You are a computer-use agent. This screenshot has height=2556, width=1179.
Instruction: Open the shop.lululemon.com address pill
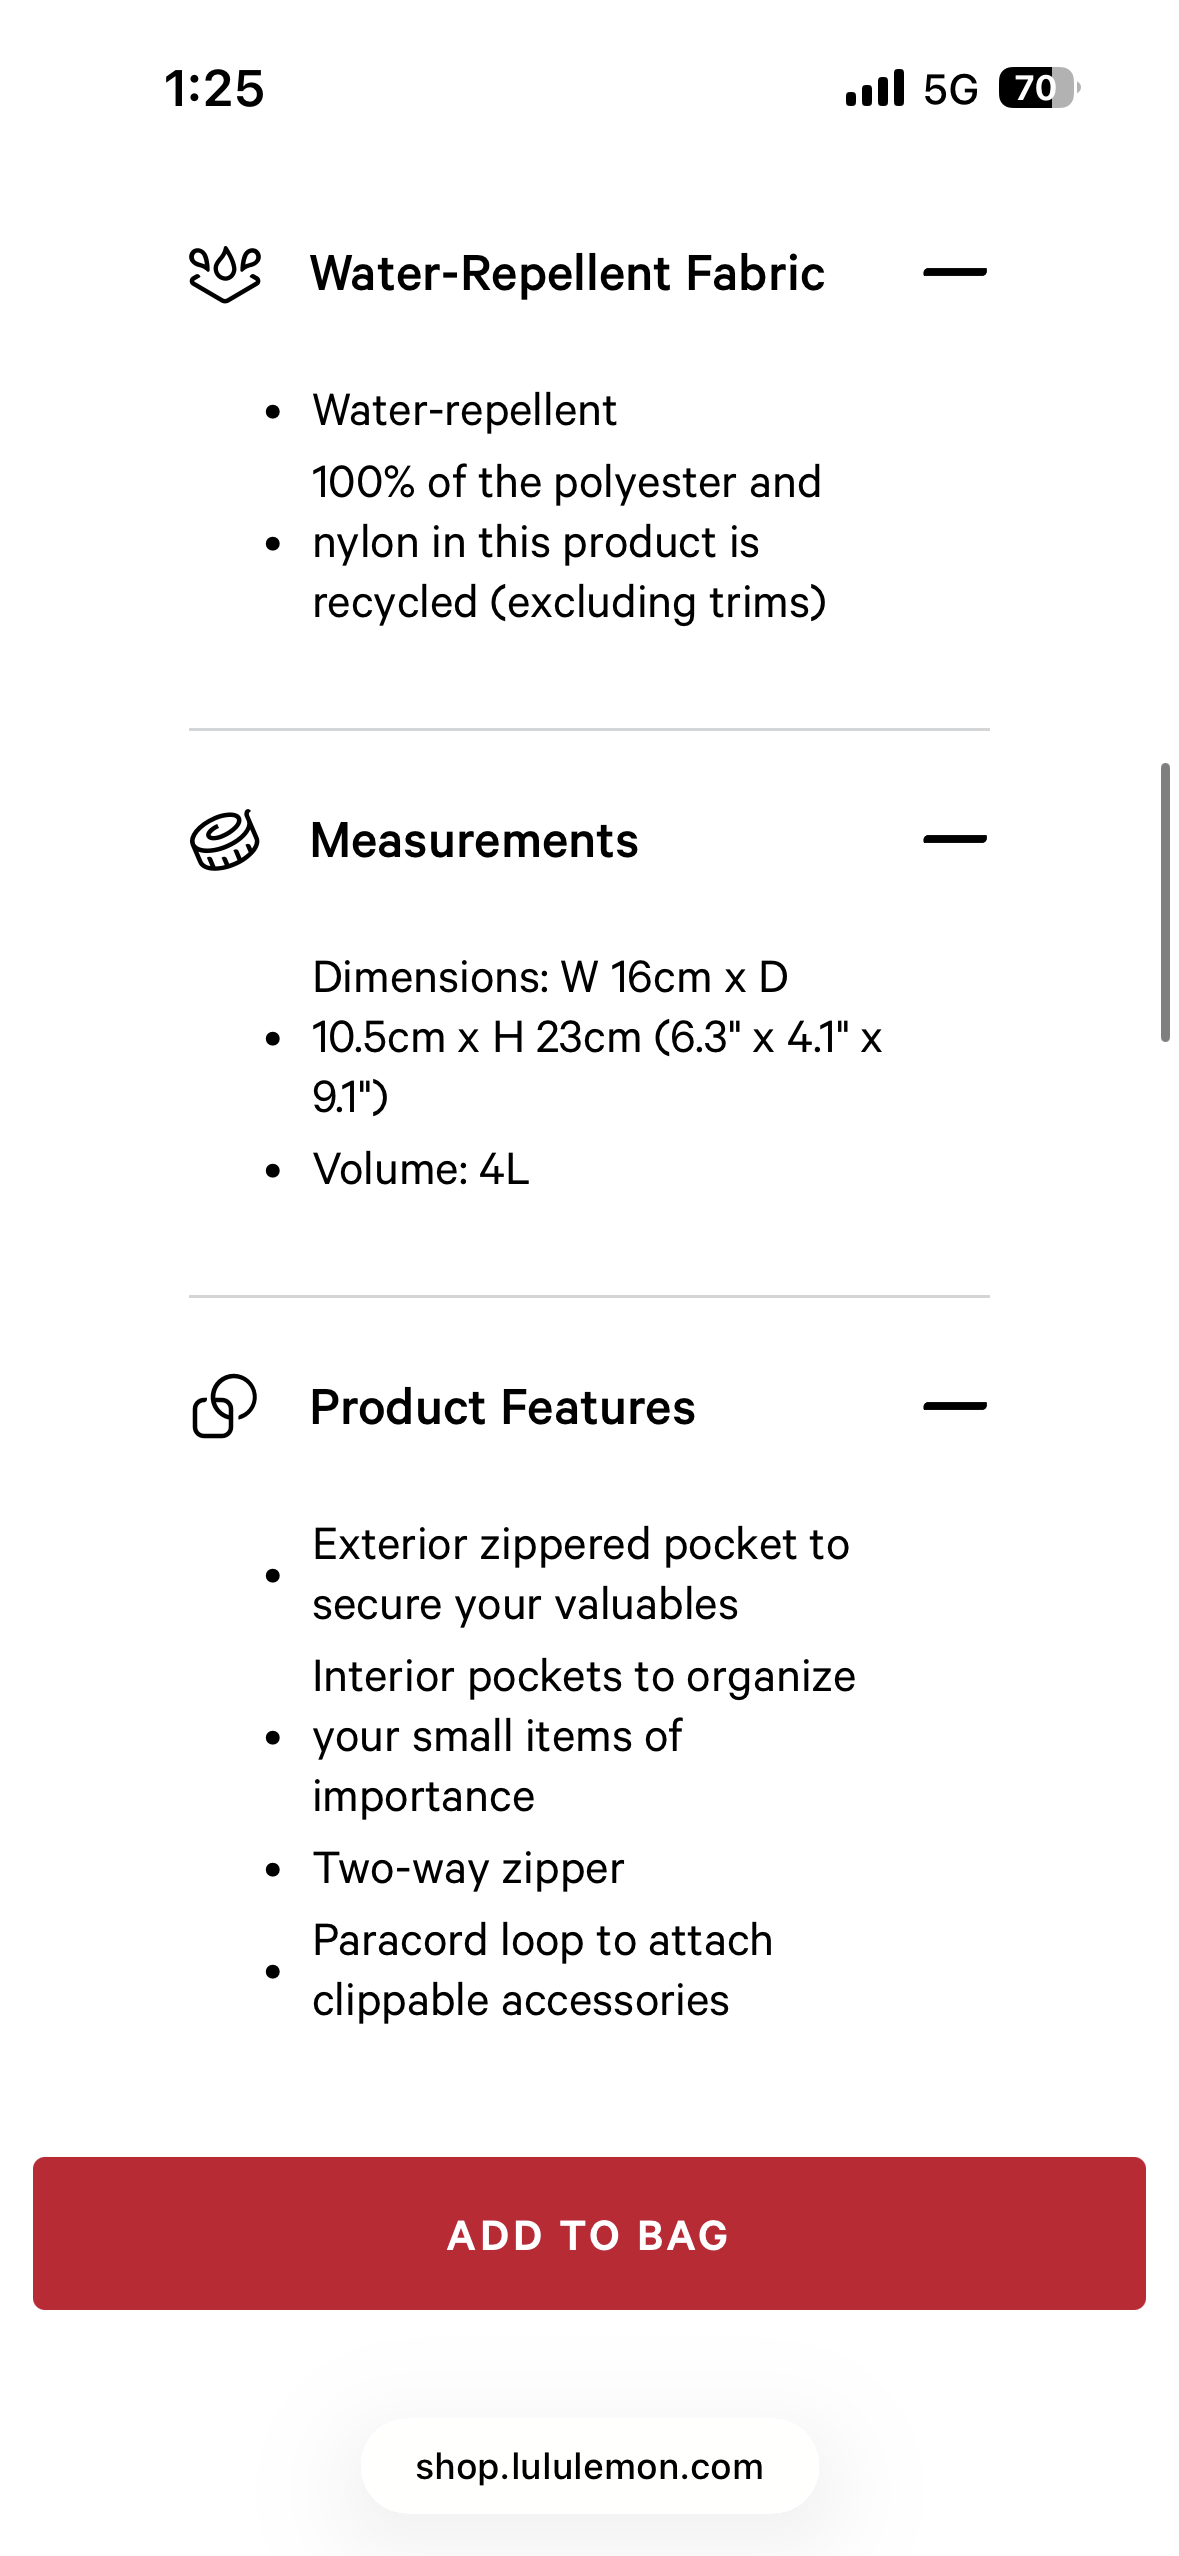[x=589, y=2466]
